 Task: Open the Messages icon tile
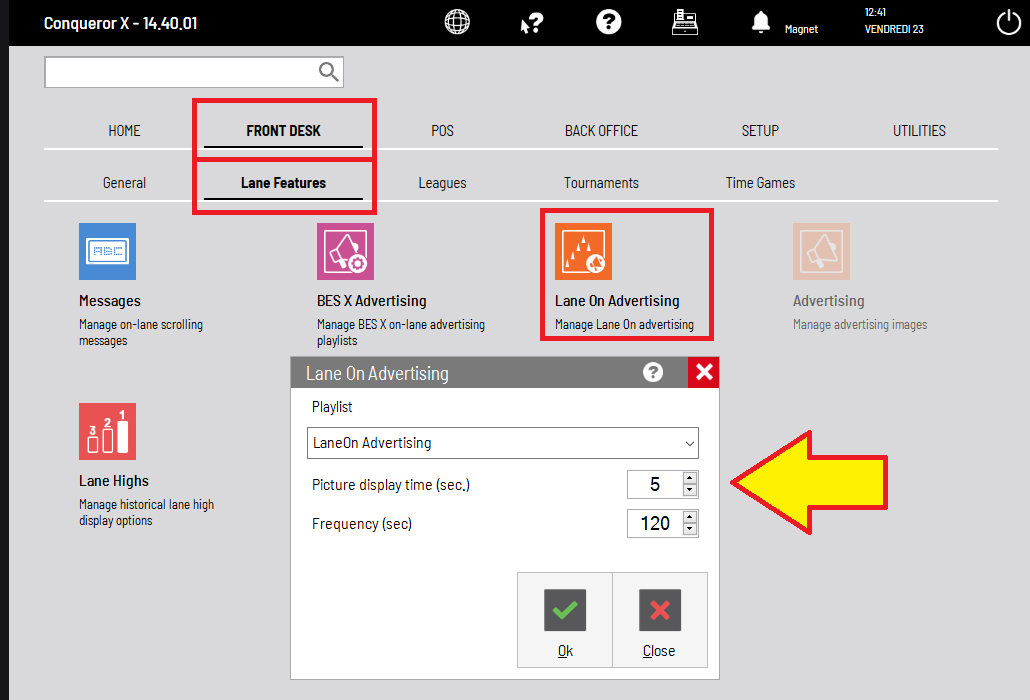click(x=108, y=252)
